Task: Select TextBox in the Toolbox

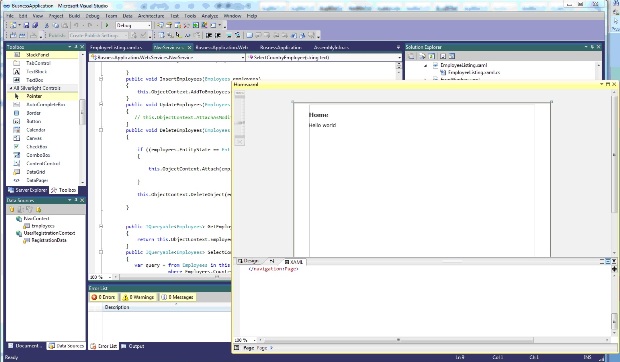Action: pos(42,80)
